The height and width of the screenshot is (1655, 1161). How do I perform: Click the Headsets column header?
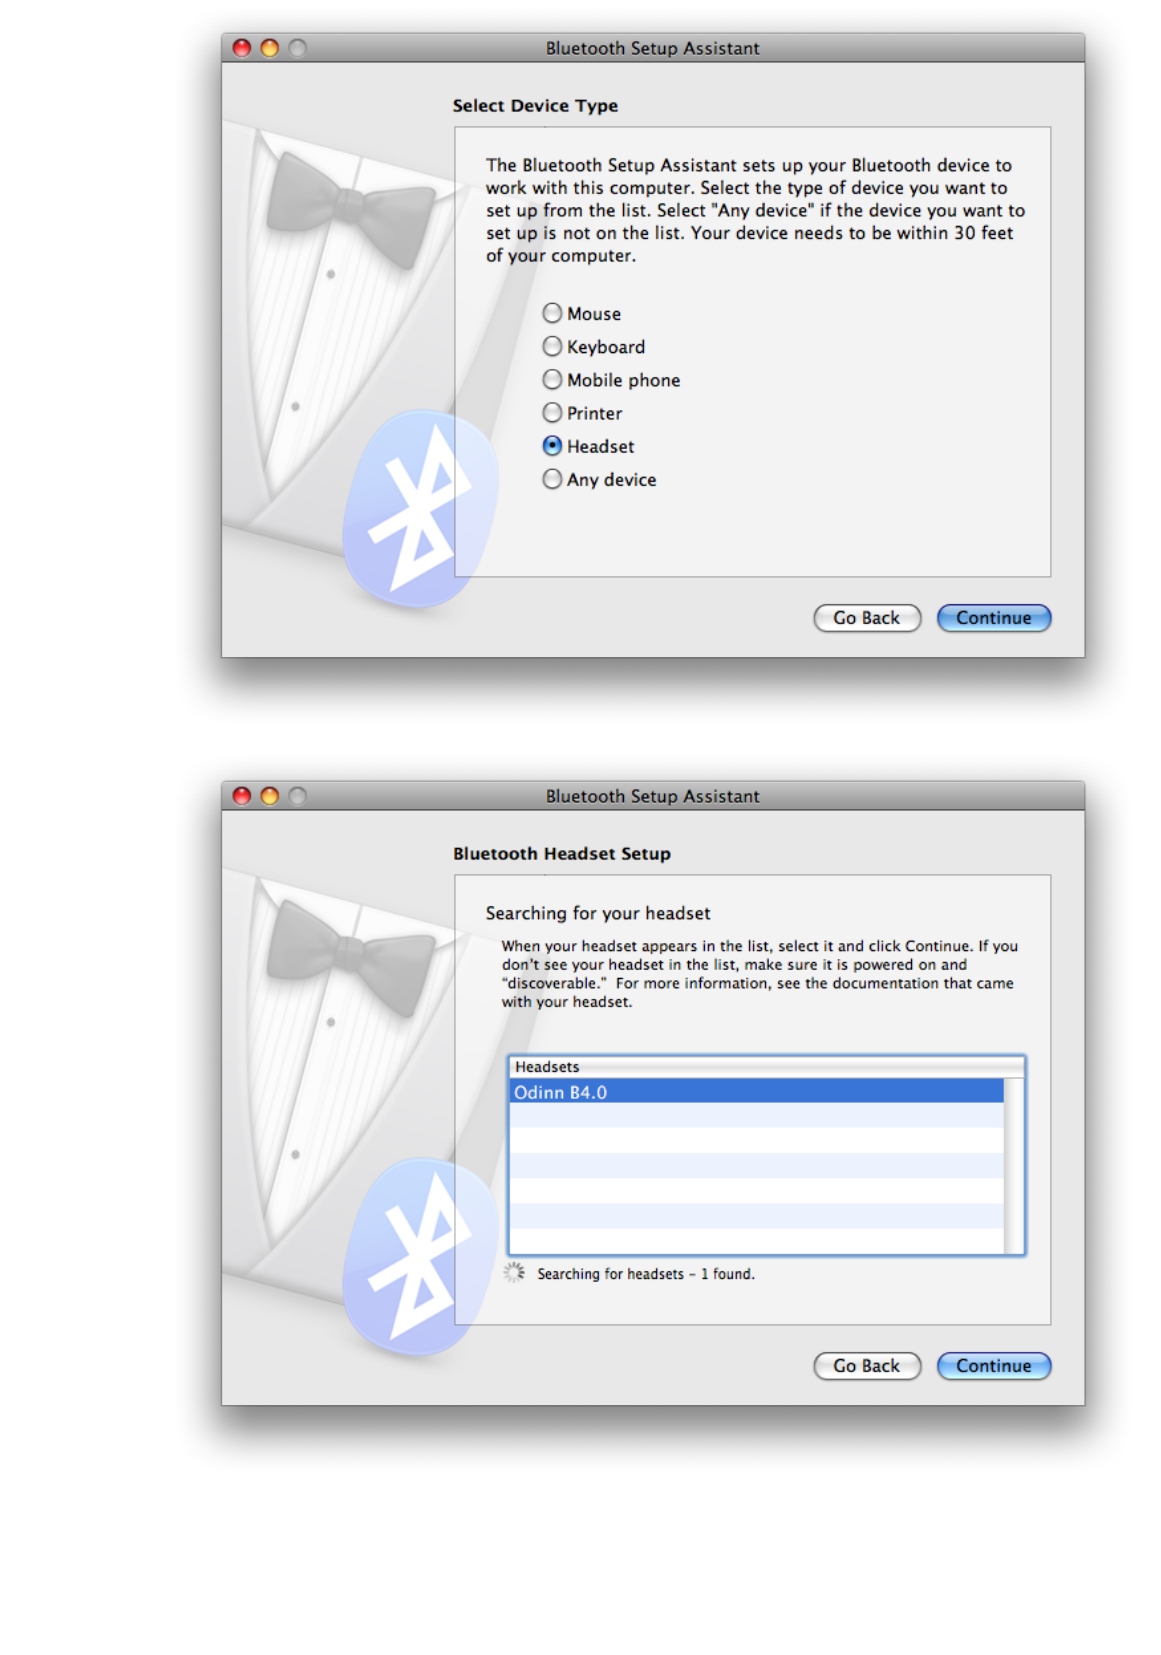[x=766, y=1067]
